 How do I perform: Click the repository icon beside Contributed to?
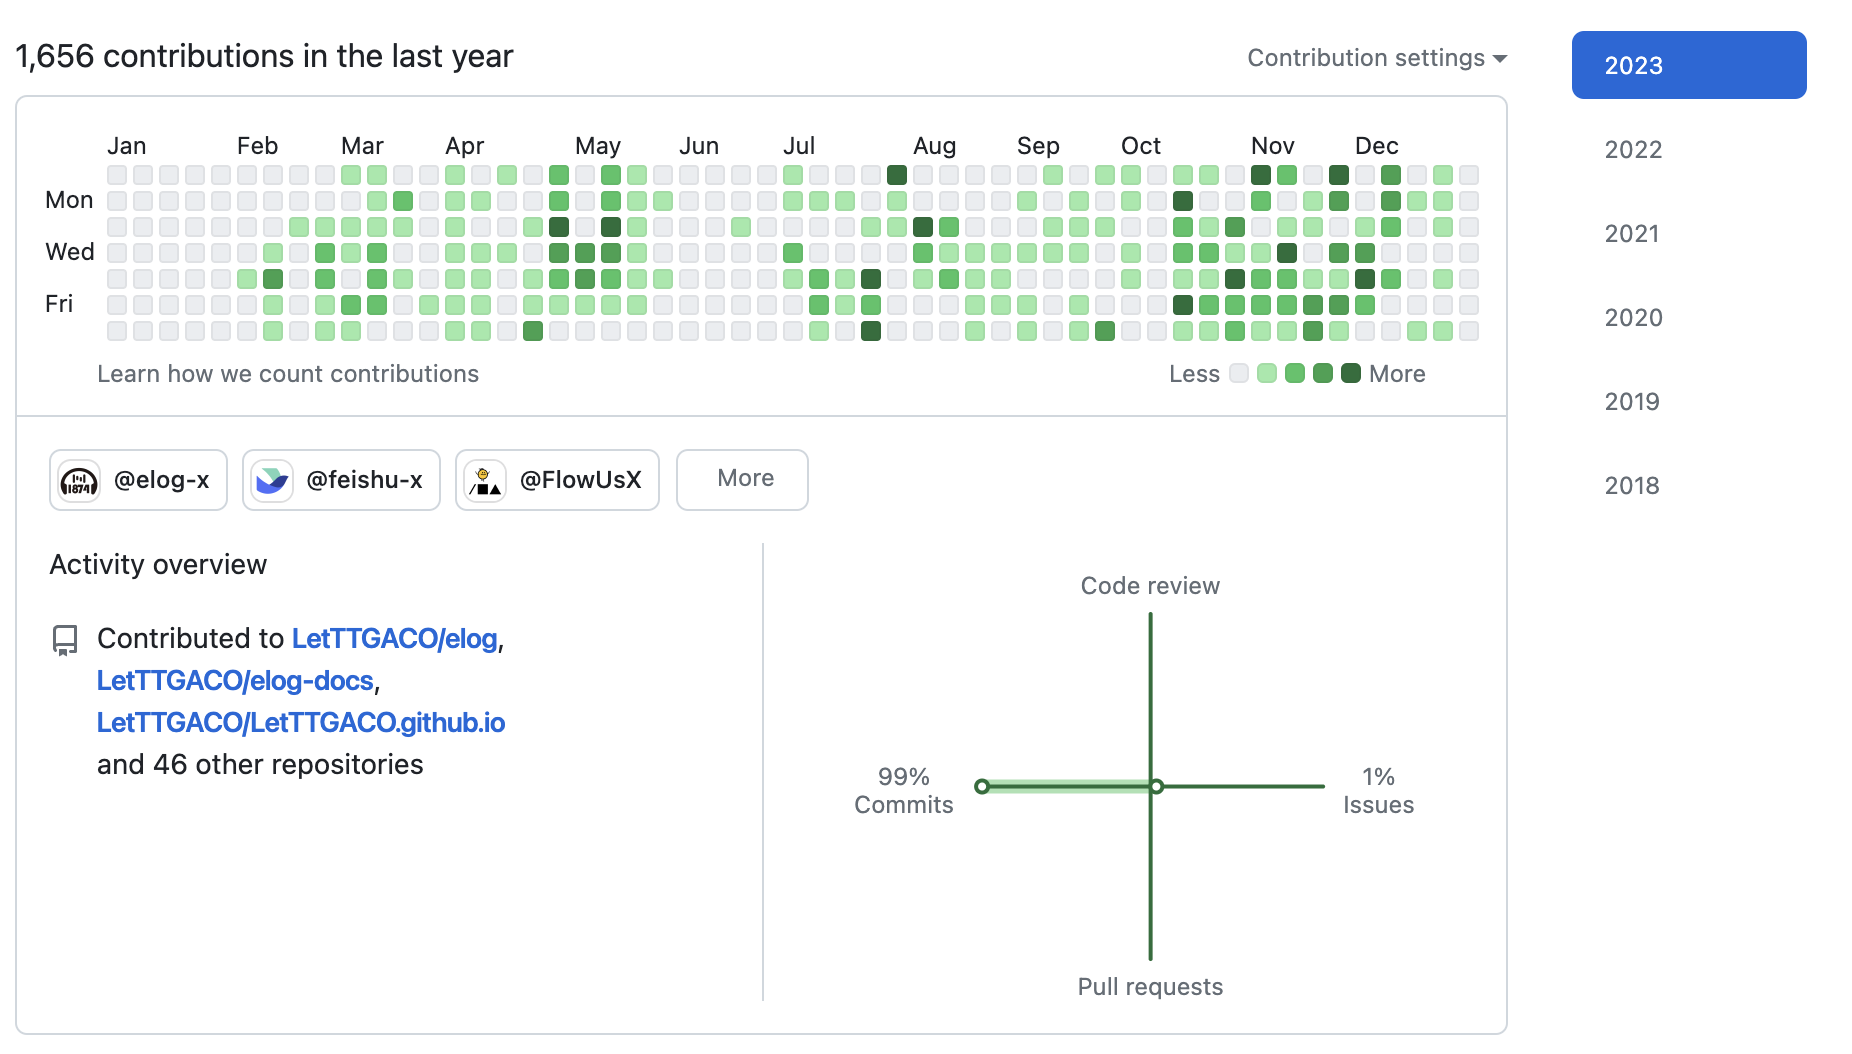65,640
